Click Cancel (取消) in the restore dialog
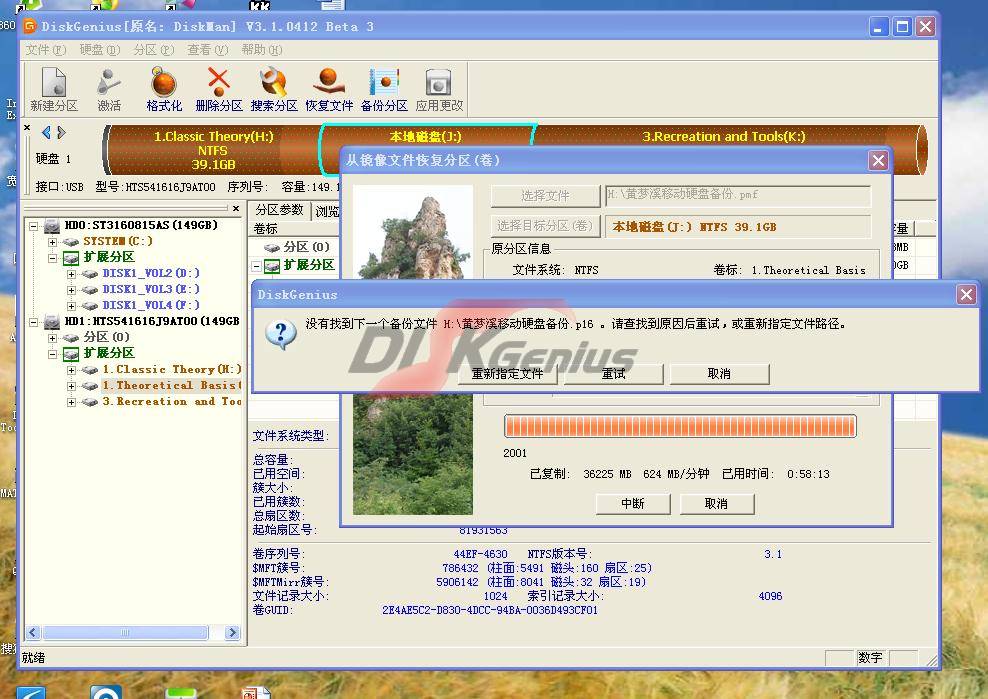This screenshot has width=988, height=699. [716, 504]
